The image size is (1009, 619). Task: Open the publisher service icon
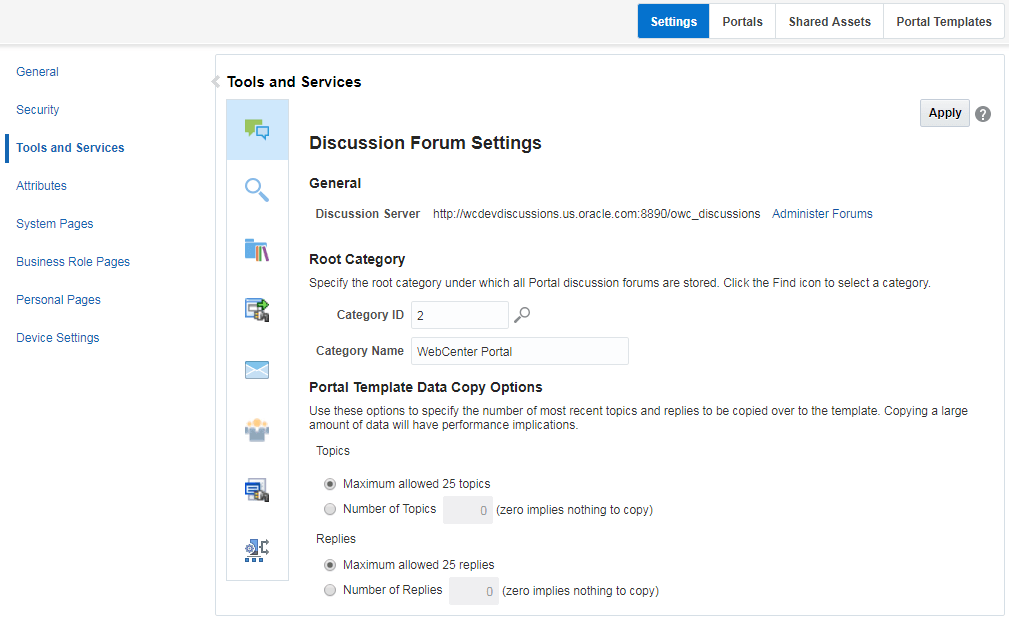pyautogui.click(x=257, y=490)
